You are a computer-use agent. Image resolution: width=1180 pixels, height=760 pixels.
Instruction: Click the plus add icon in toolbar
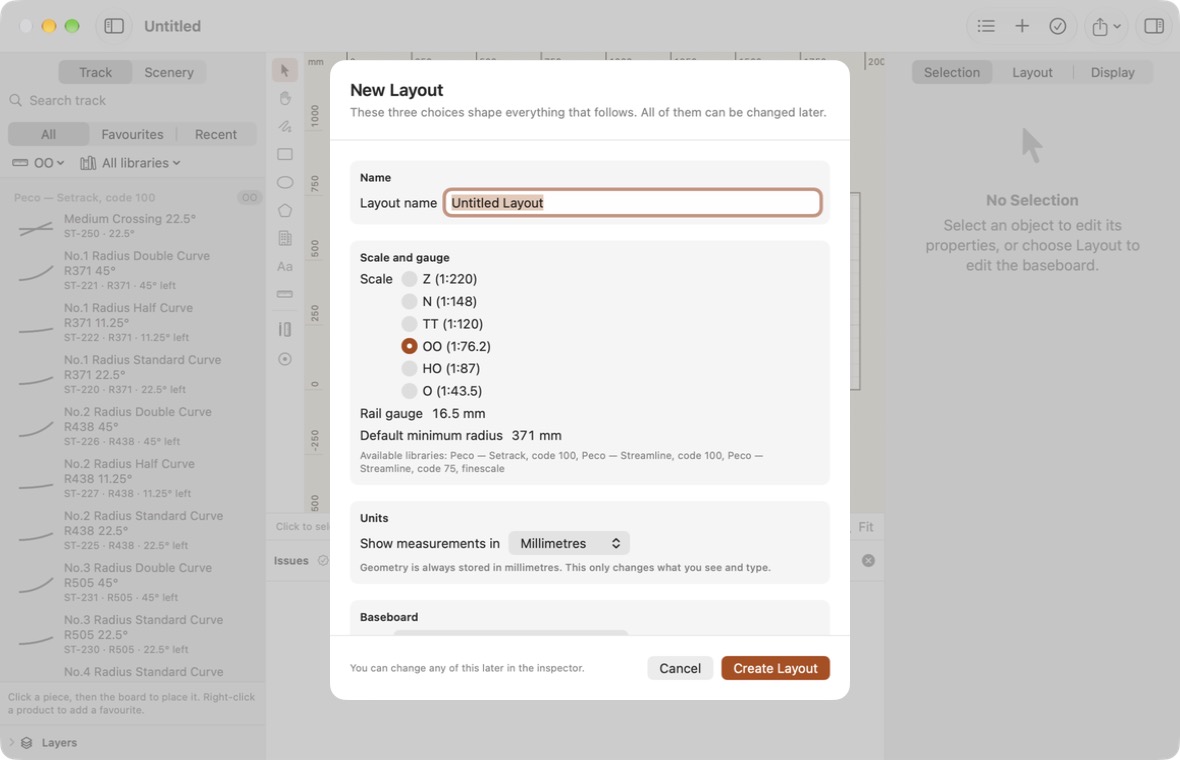[1022, 26]
